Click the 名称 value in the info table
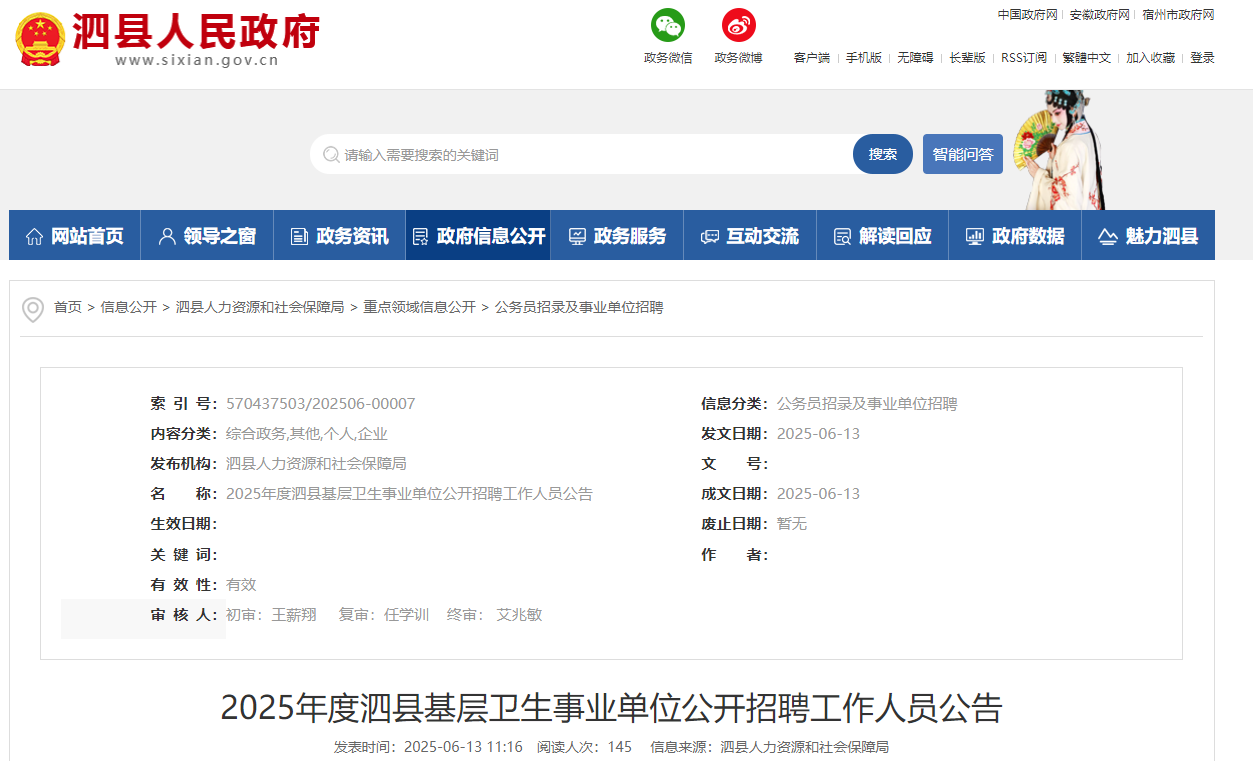This screenshot has width=1253, height=761. click(410, 494)
